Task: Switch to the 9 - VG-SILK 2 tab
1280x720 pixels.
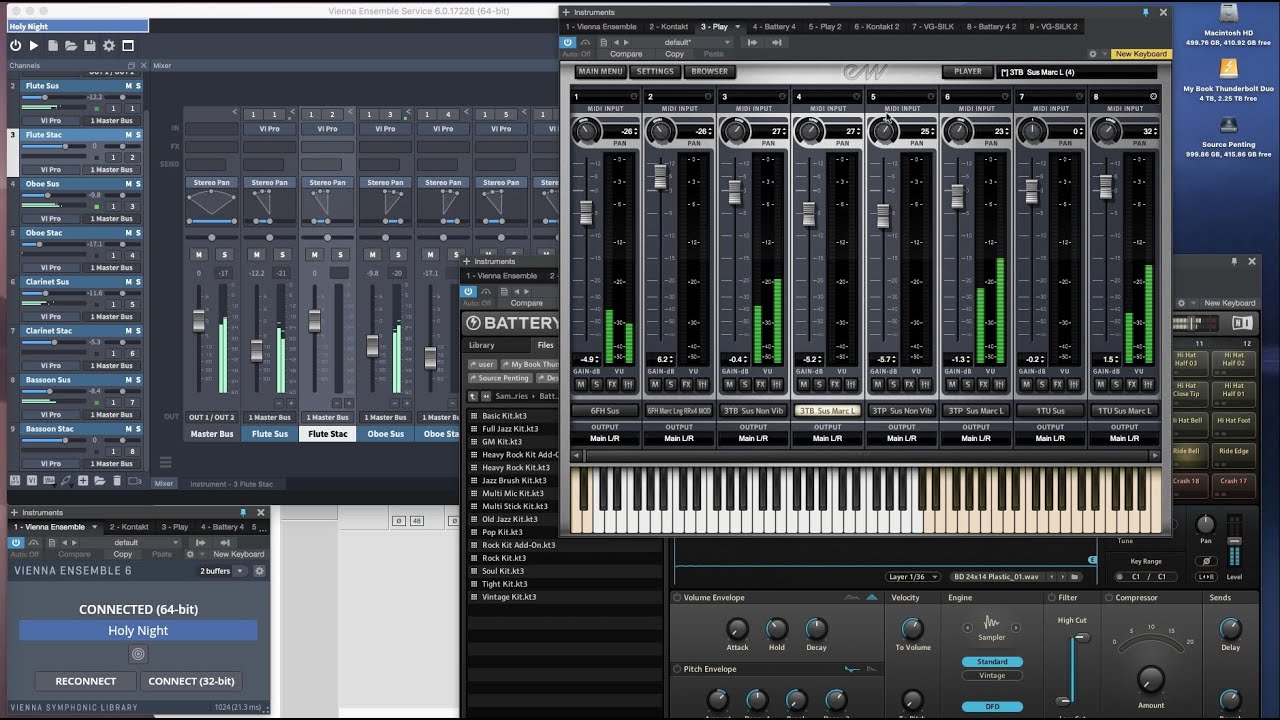Action: [1053, 27]
